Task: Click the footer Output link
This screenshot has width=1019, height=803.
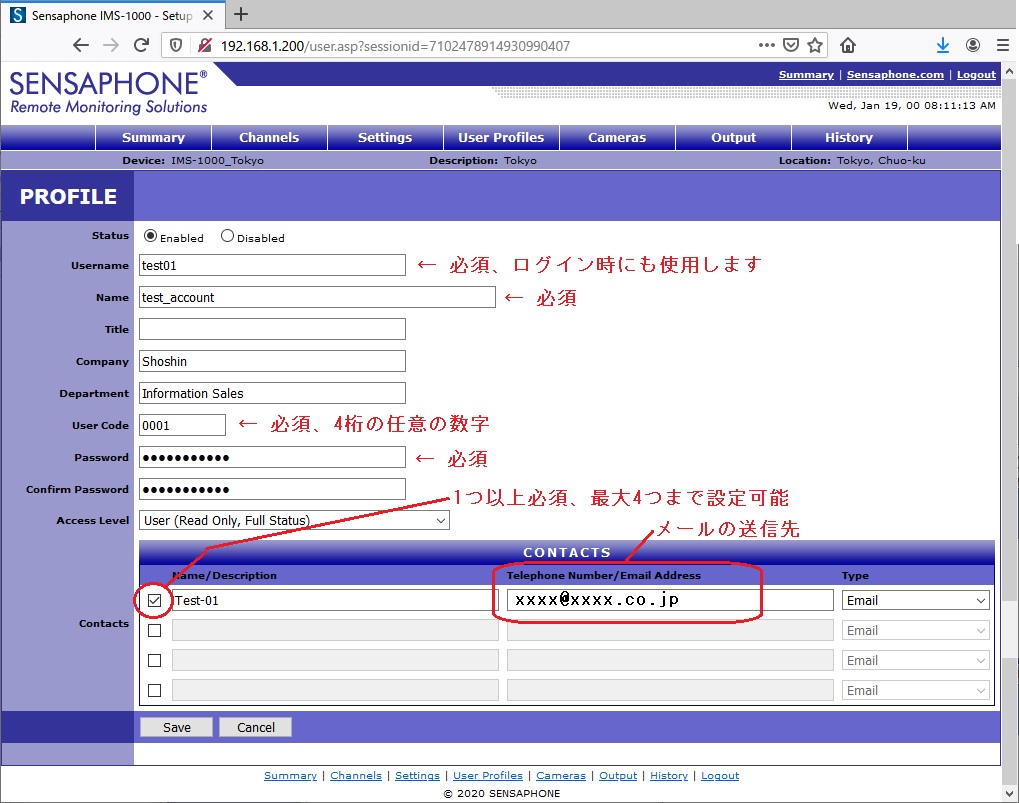Action: point(618,776)
